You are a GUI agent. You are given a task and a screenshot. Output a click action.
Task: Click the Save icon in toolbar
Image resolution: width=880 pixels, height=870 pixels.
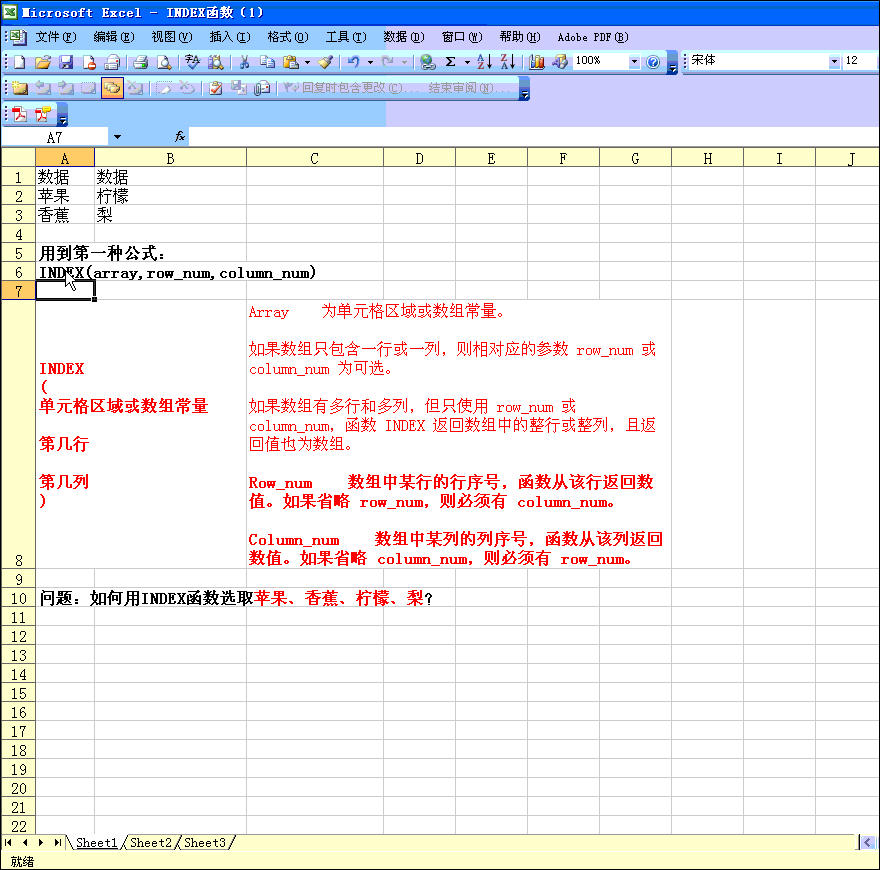click(x=66, y=62)
